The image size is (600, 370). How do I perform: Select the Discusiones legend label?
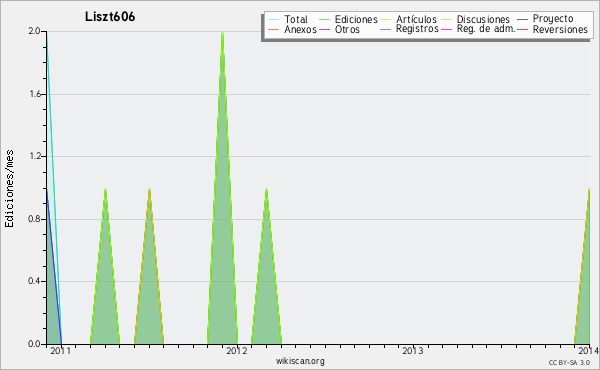click(483, 19)
